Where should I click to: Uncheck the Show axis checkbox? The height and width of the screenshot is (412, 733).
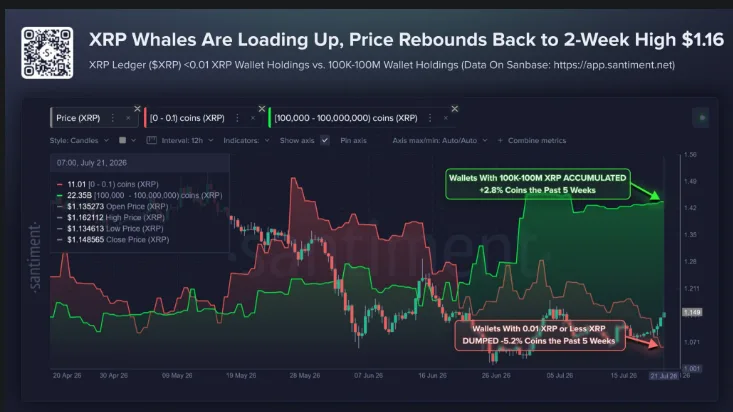coord(325,140)
